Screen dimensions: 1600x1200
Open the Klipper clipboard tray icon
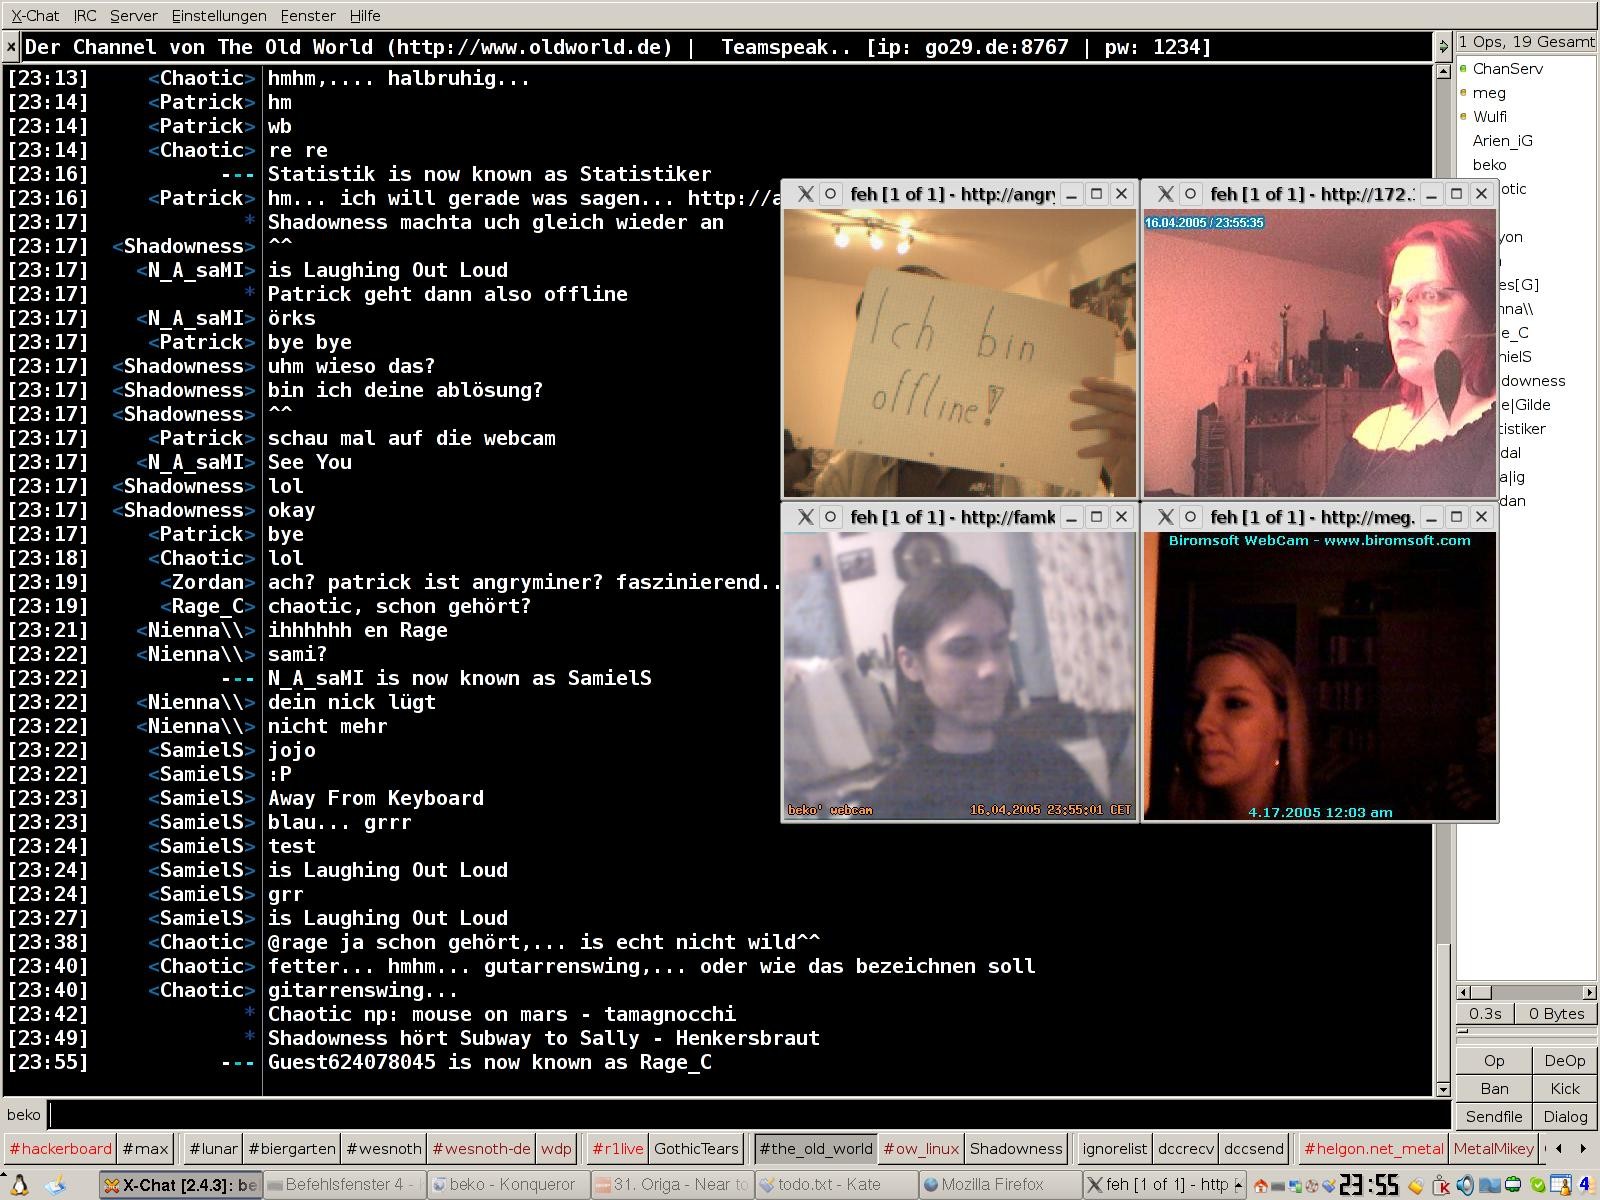[x=1329, y=1186]
